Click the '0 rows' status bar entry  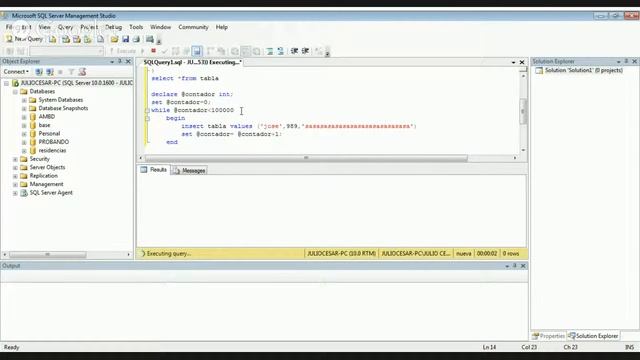(x=511, y=253)
